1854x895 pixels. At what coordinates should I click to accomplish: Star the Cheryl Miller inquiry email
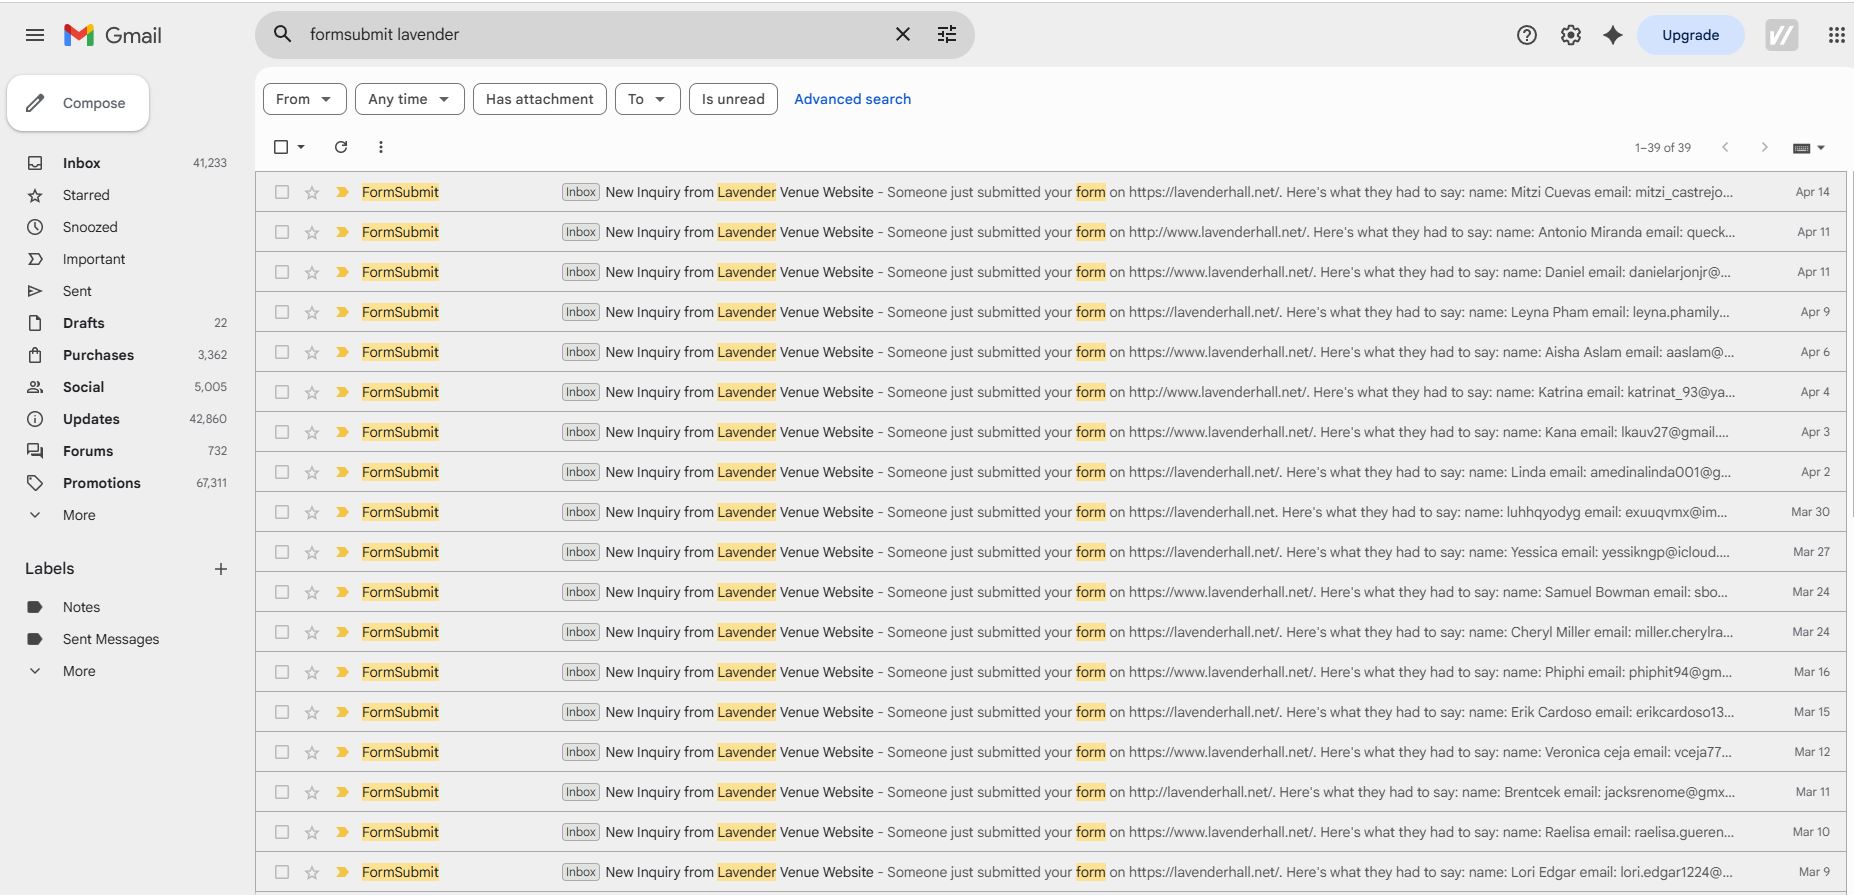(x=312, y=632)
